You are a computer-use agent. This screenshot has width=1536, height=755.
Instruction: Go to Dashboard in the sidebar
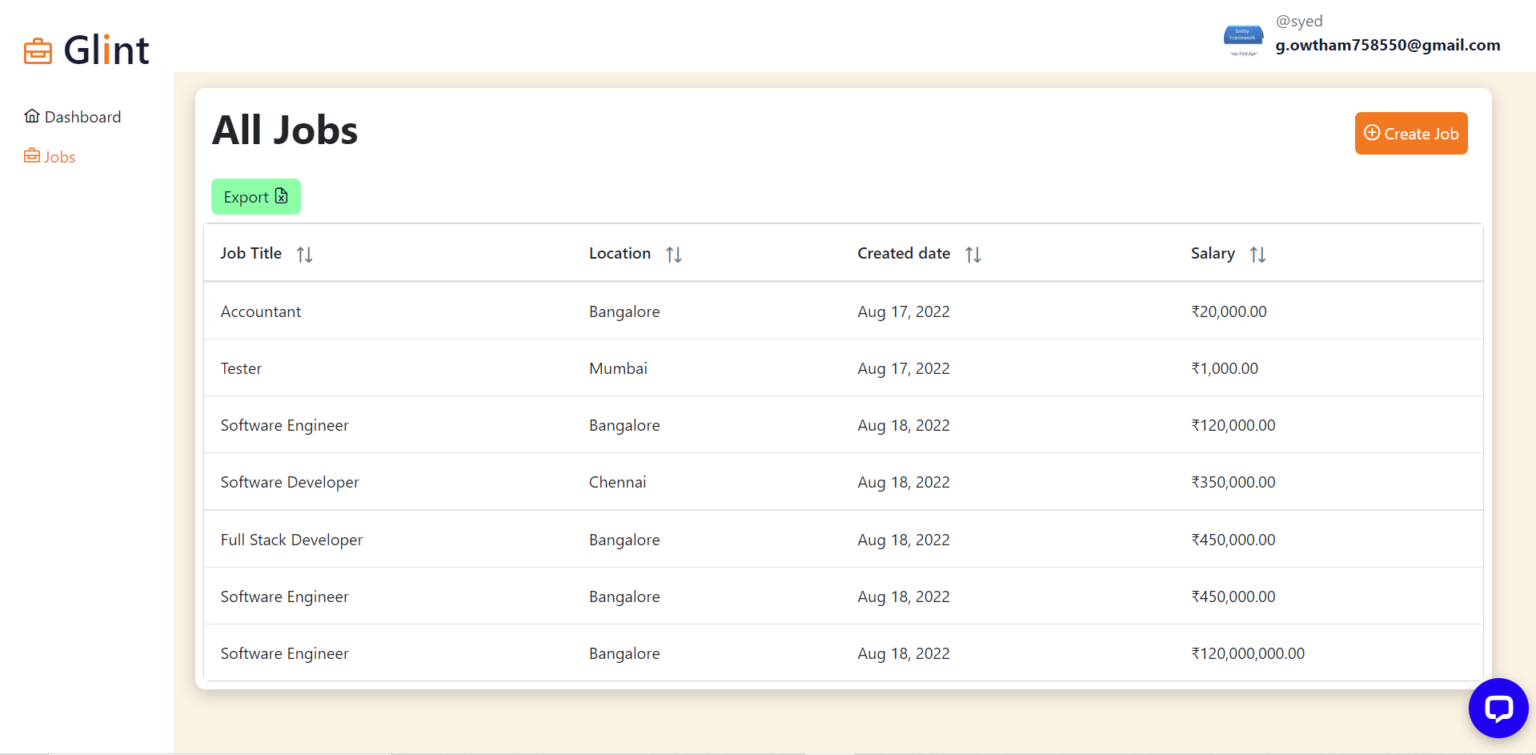click(x=82, y=117)
